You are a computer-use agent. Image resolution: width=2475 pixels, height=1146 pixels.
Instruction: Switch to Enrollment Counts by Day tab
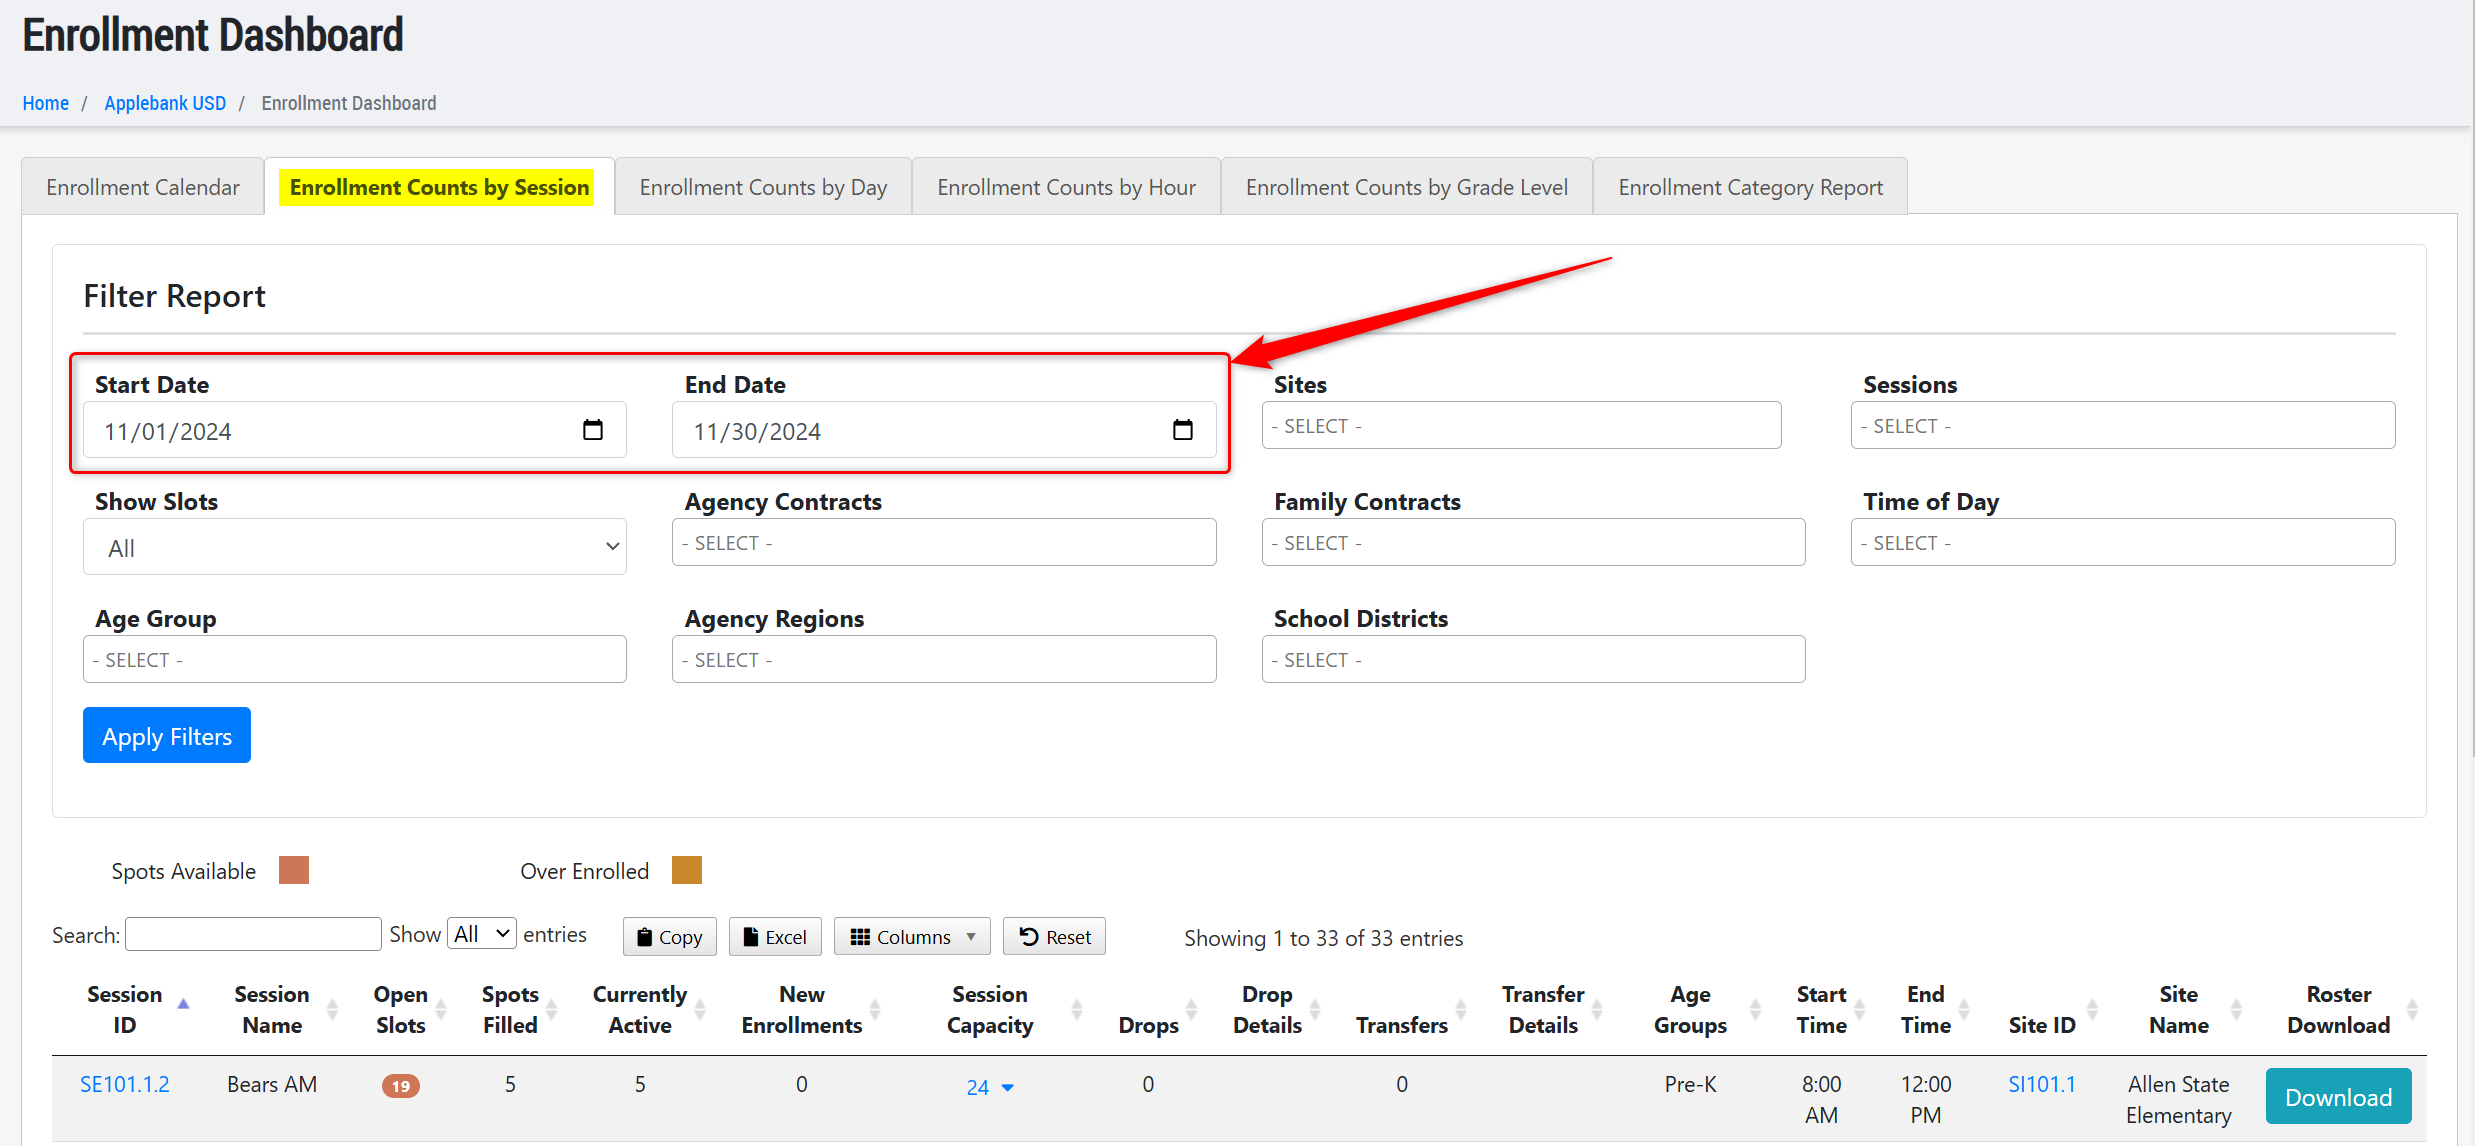coord(763,187)
